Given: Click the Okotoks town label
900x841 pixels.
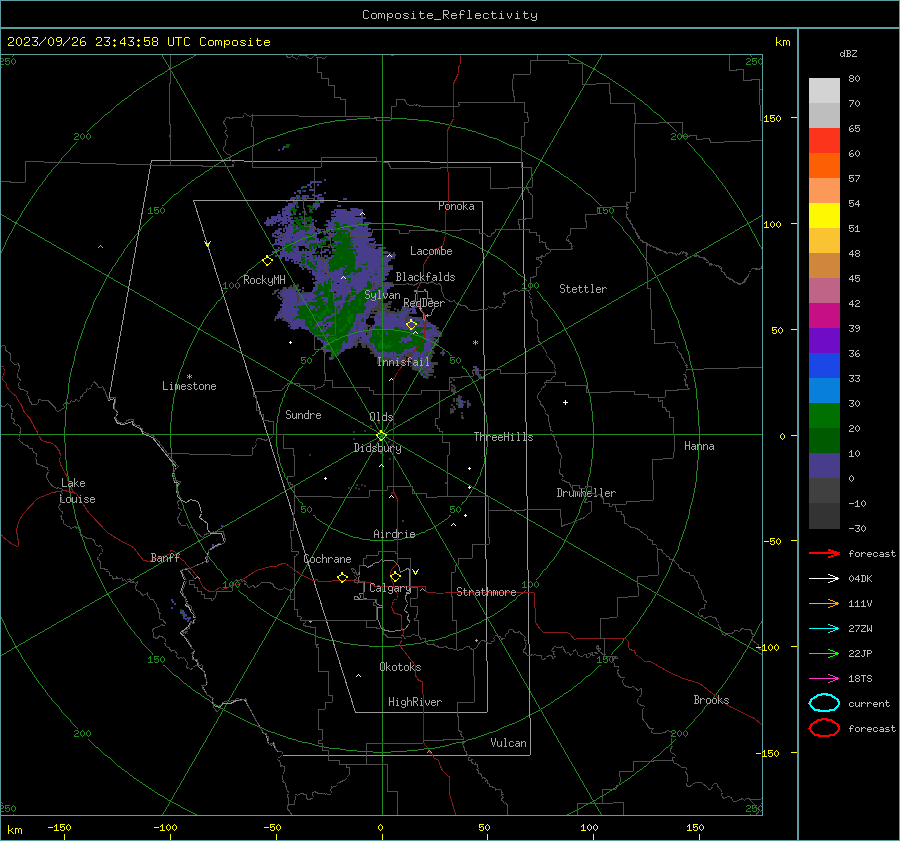Looking at the screenshot, I should click(x=401, y=667).
